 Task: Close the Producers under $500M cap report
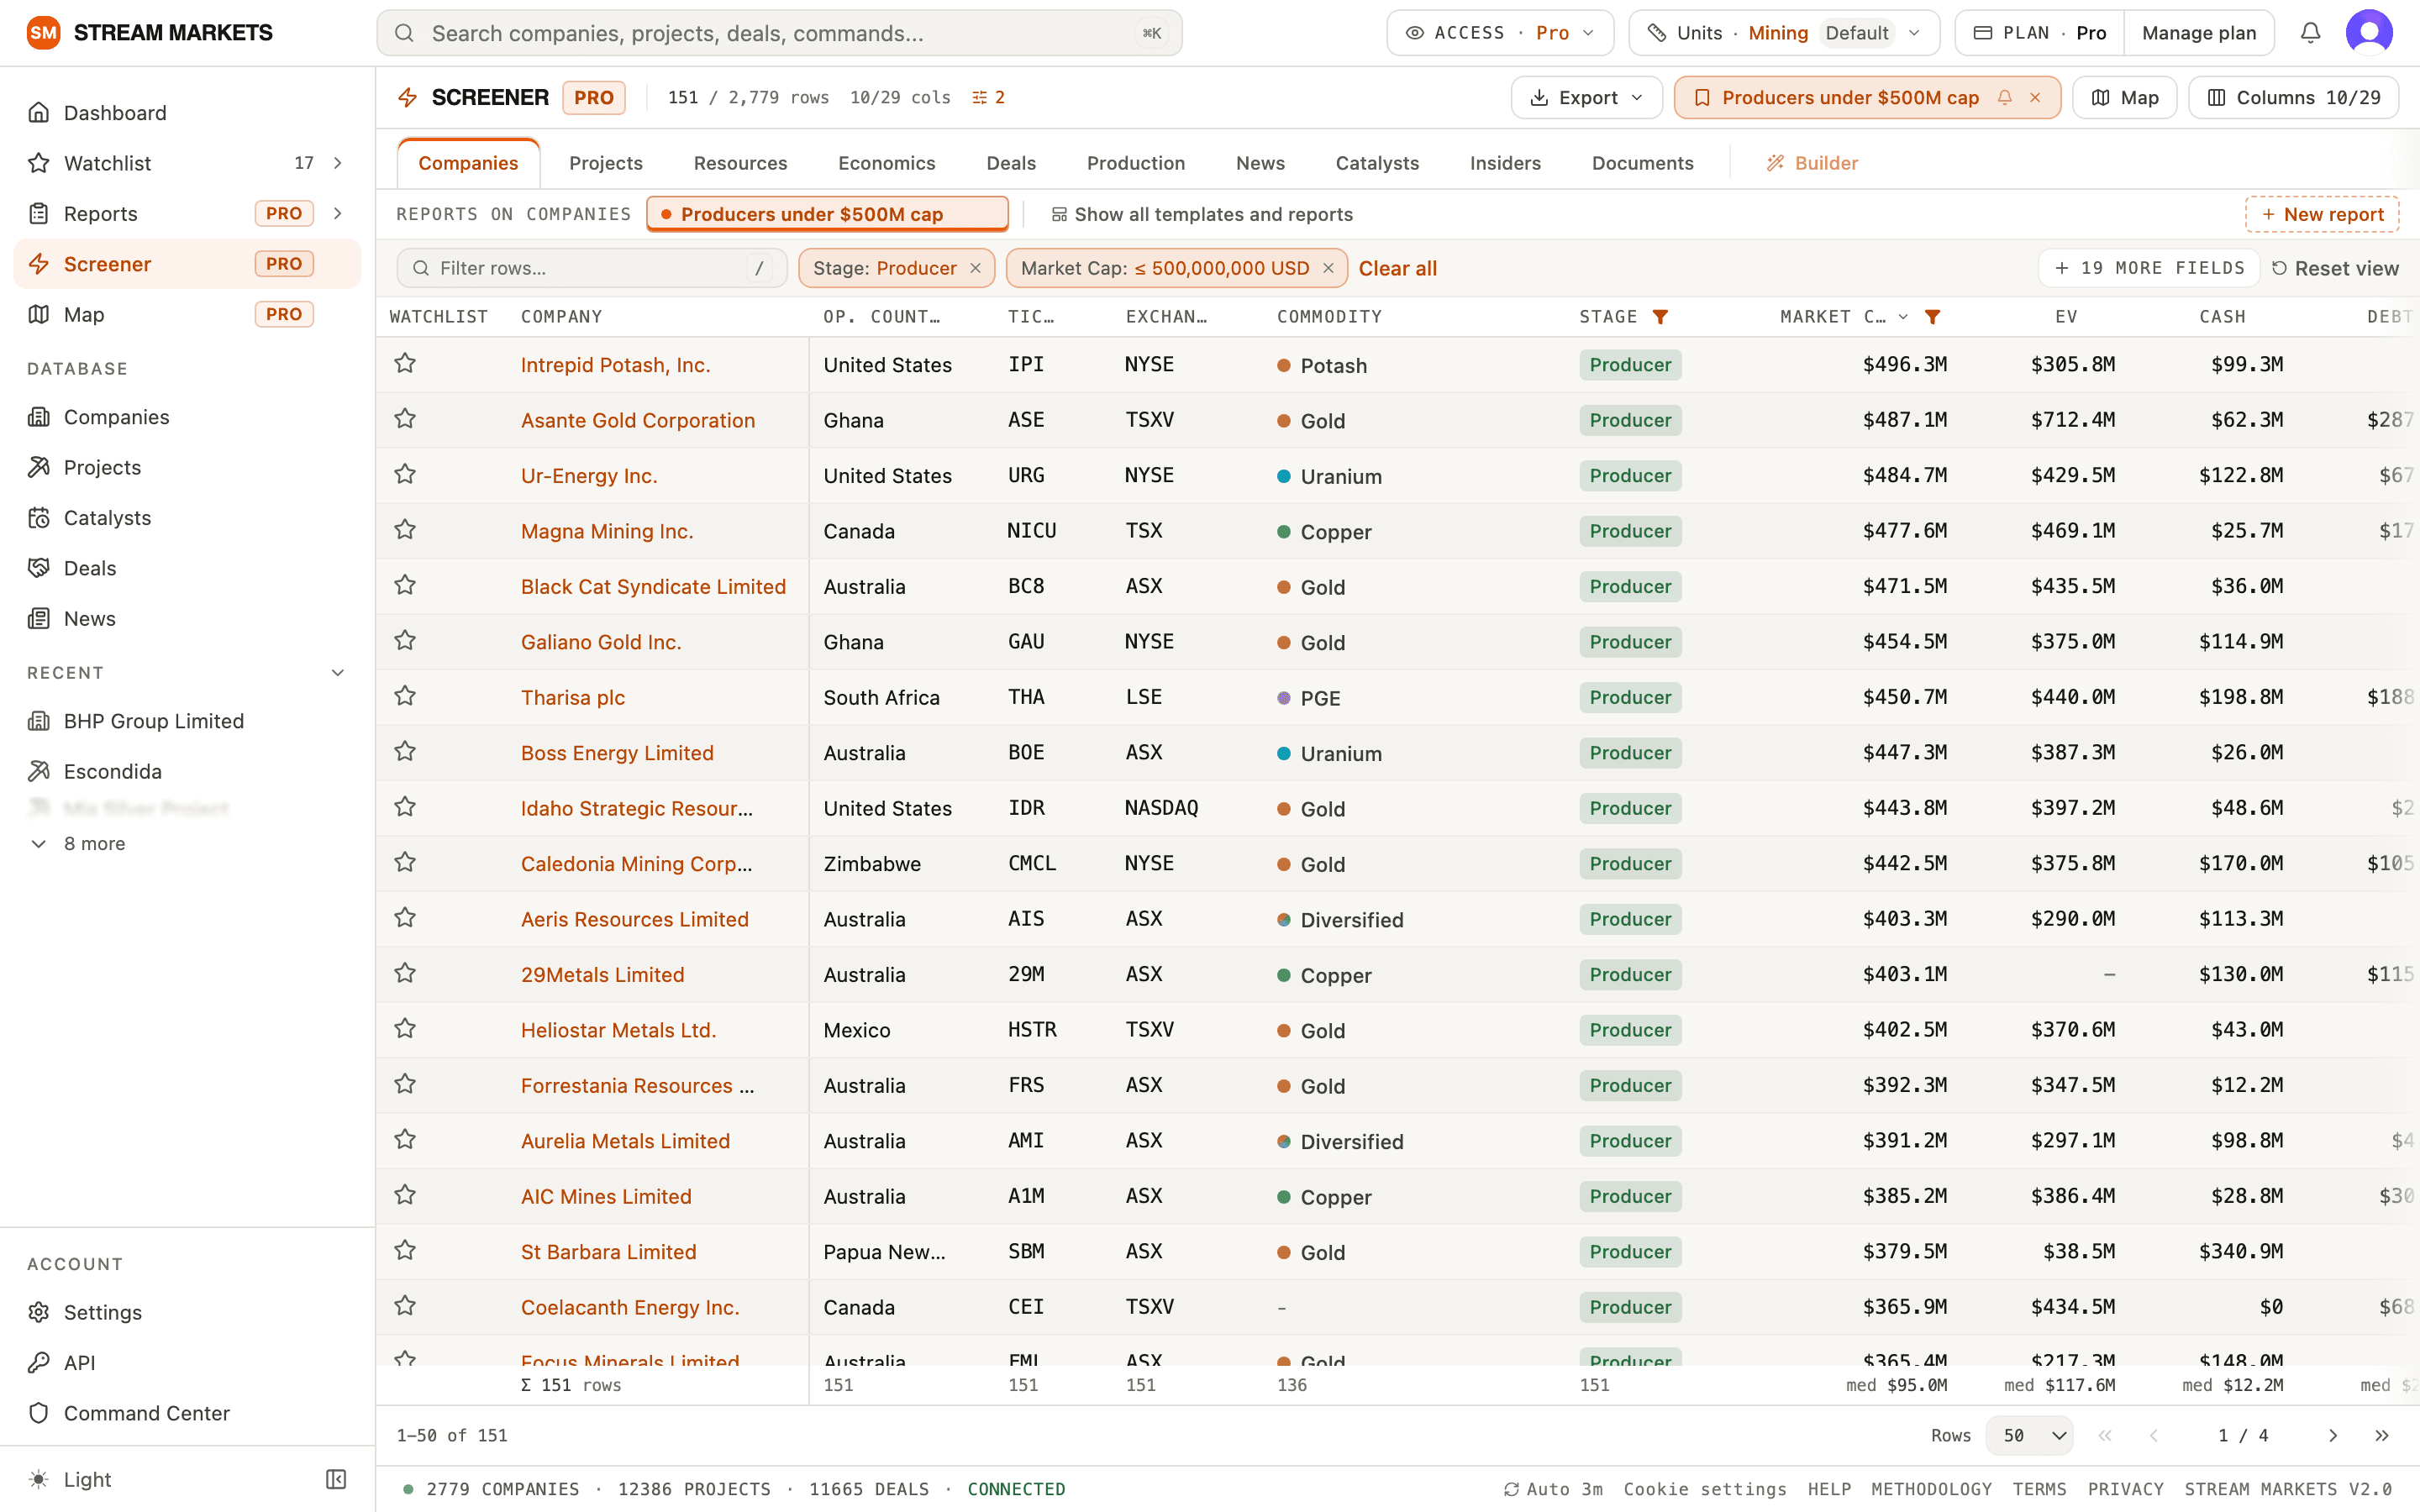point(2035,97)
